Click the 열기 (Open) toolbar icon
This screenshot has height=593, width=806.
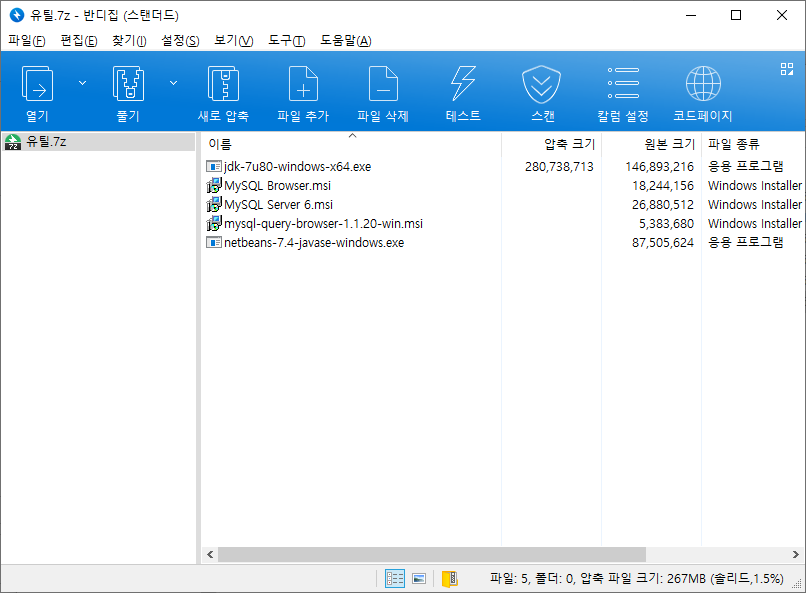click(x=37, y=84)
